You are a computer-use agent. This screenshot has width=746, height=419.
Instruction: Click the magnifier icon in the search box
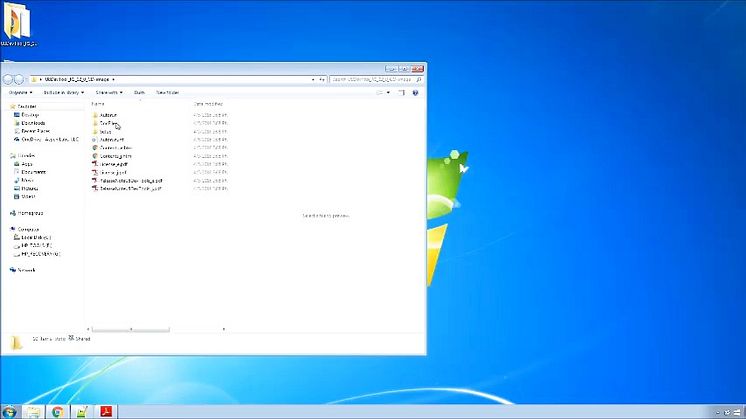pyautogui.click(x=419, y=79)
